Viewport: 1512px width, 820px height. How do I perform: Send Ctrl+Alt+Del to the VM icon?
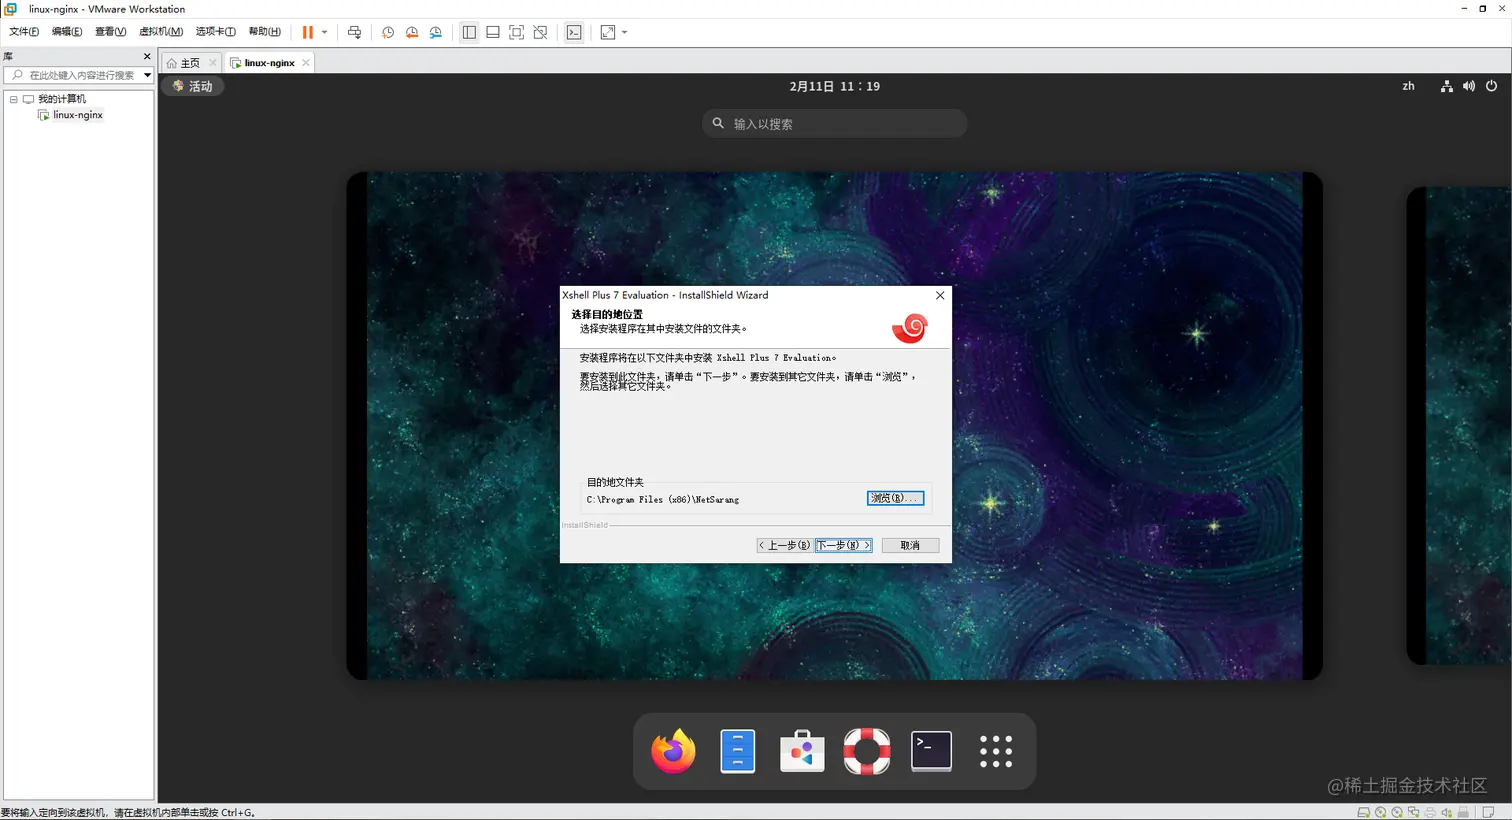coord(354,32)
